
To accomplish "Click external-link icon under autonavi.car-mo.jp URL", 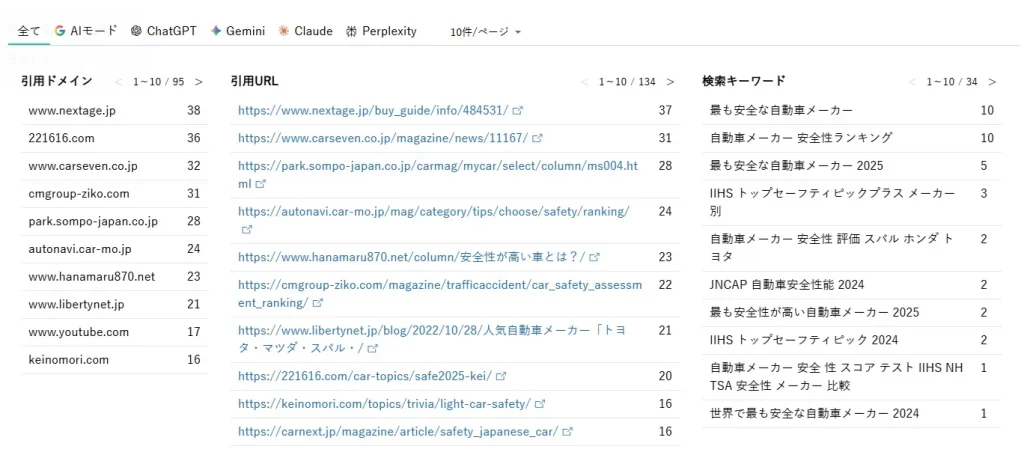I will pos(247,230).
